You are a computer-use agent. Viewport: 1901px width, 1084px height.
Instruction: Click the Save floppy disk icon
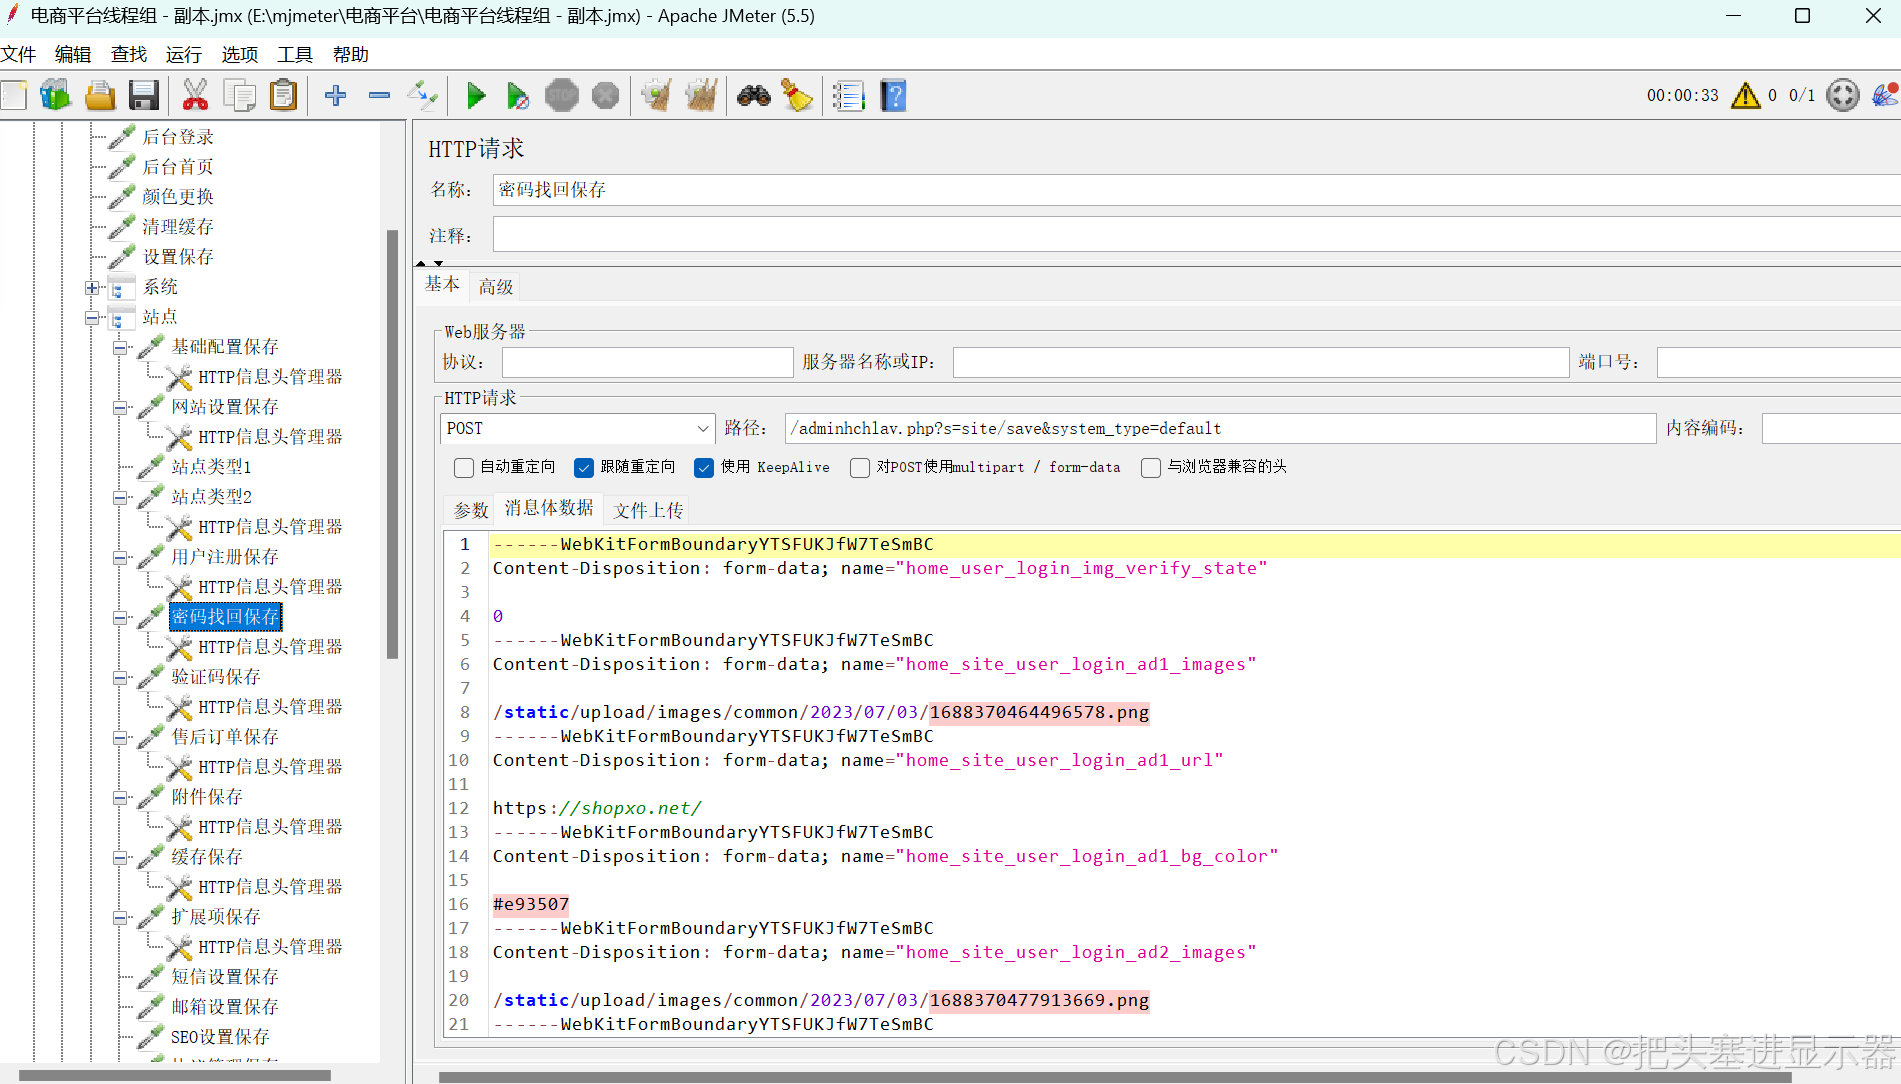pos(144,96)
